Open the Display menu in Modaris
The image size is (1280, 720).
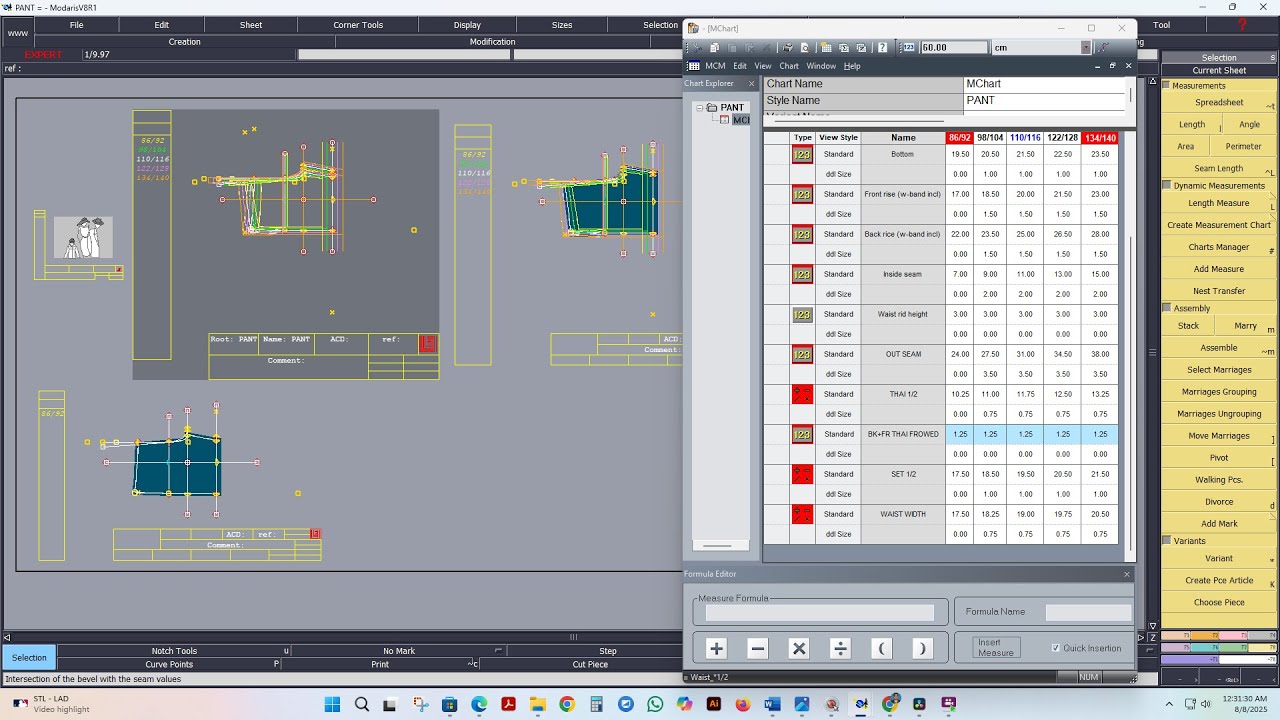[467, 25]
